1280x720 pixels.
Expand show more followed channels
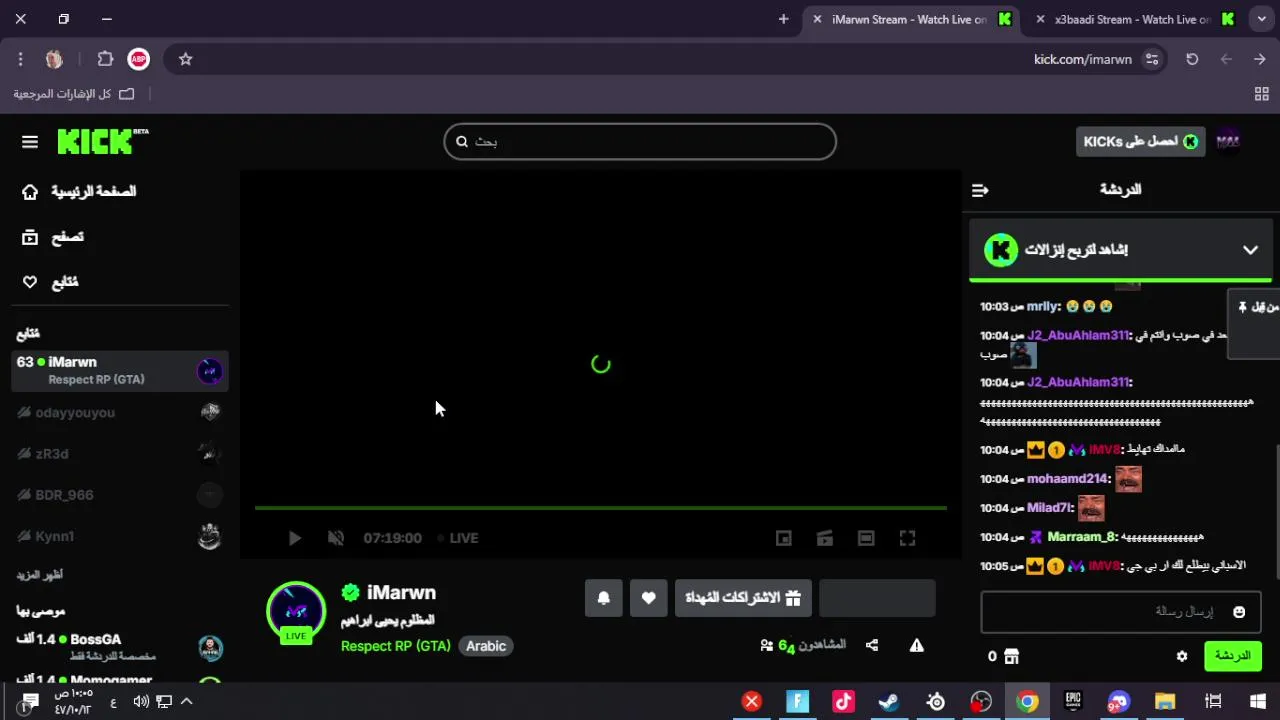tap(40, 575)
